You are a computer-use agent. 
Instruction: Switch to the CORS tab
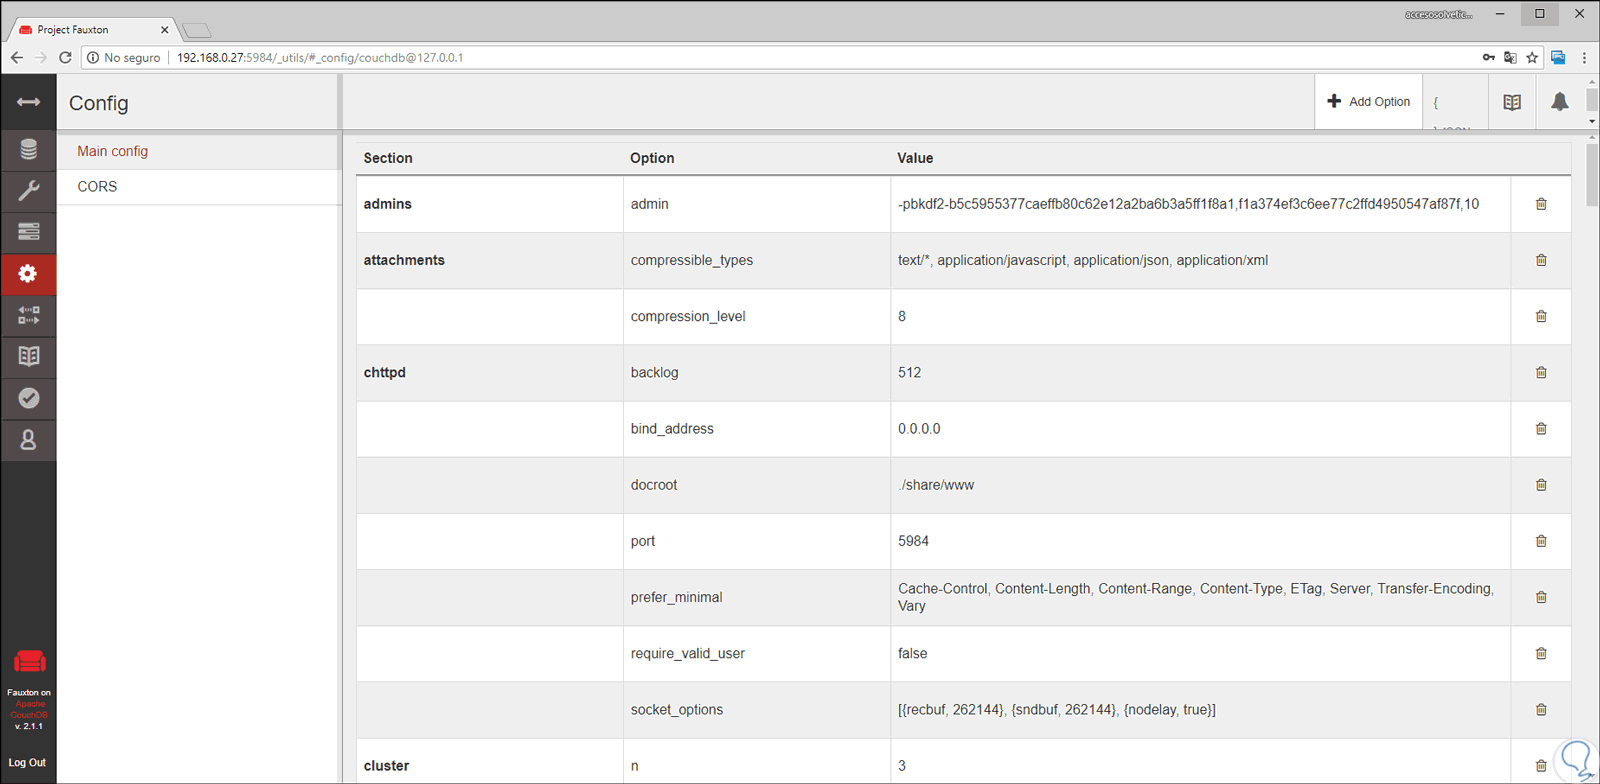[97, 187]
